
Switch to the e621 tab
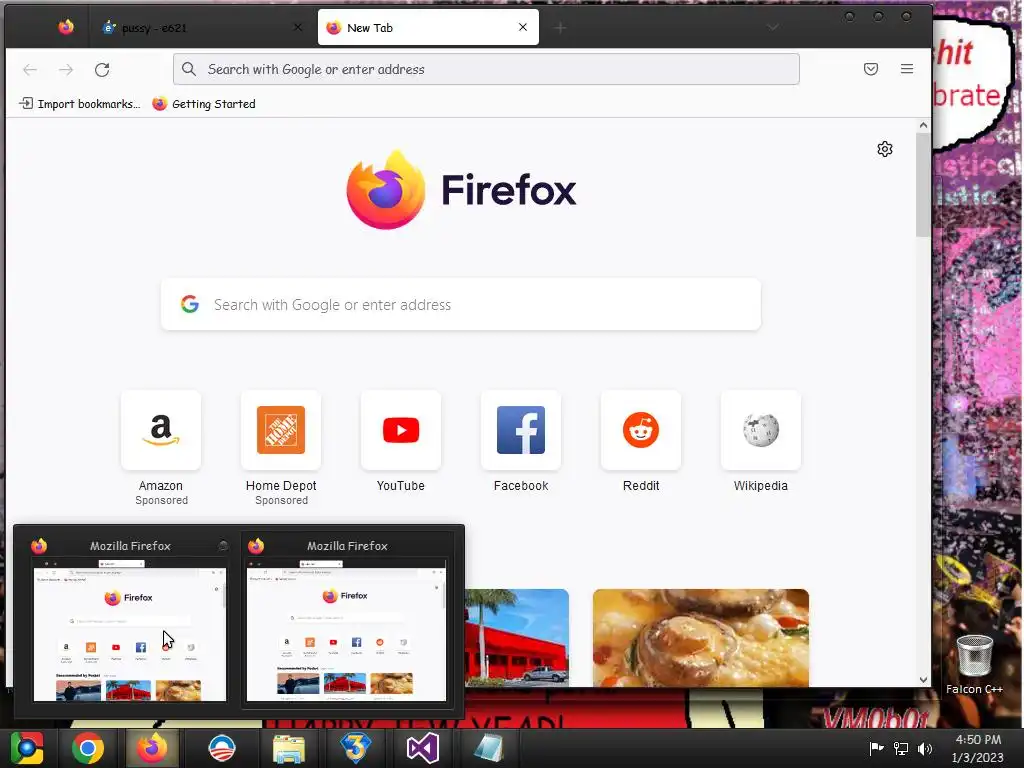click(200, 27)
